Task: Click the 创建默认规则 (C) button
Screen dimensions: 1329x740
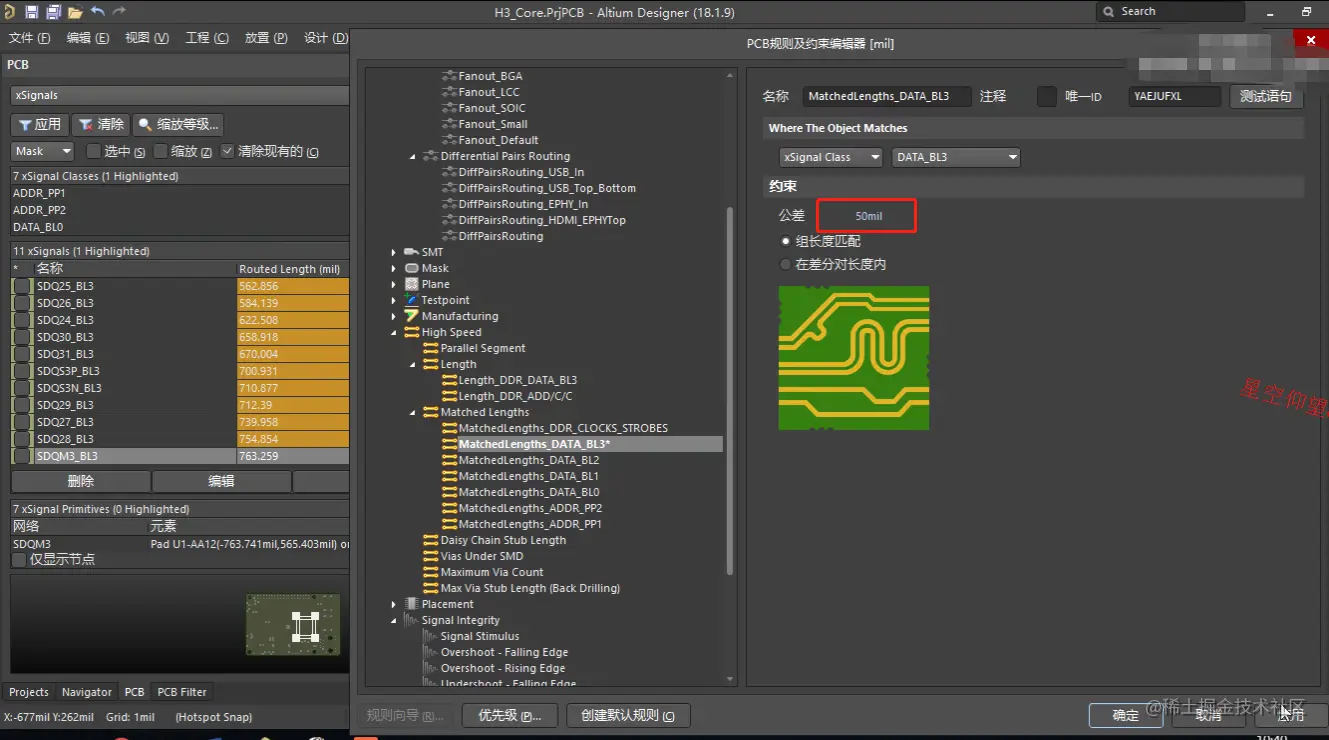Action: tap(628, 715)
